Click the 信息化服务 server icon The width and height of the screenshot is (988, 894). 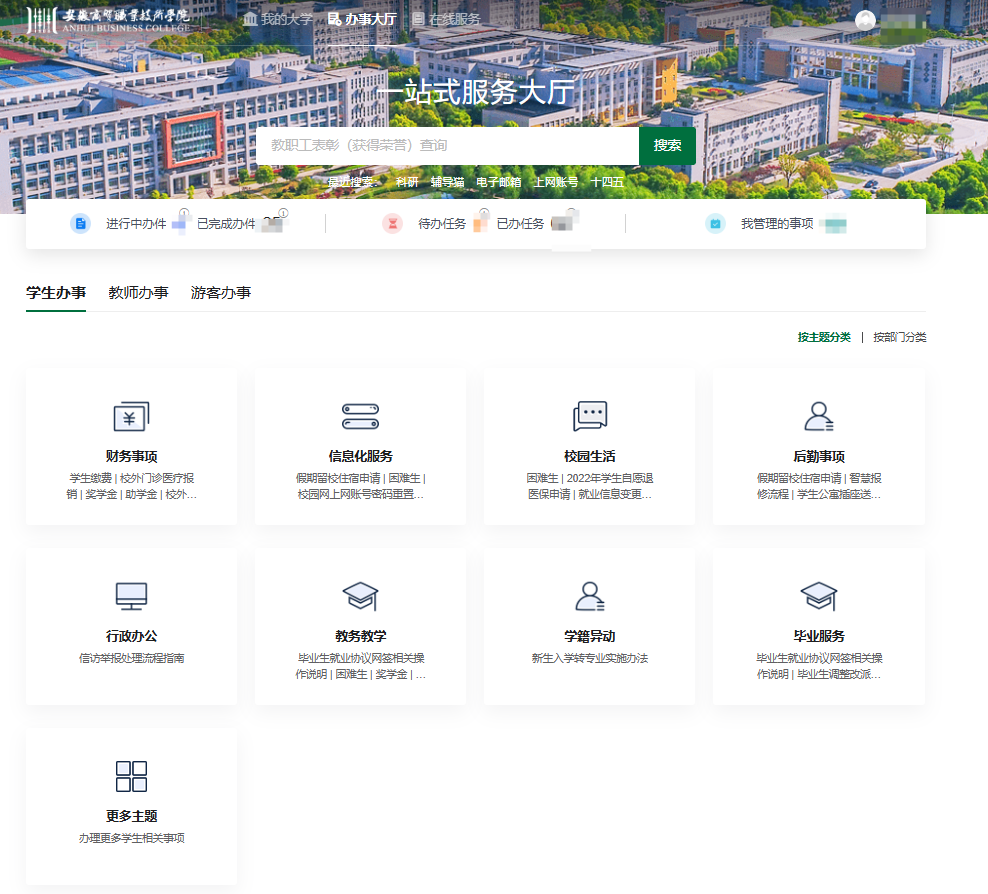(x=360, y=416)
